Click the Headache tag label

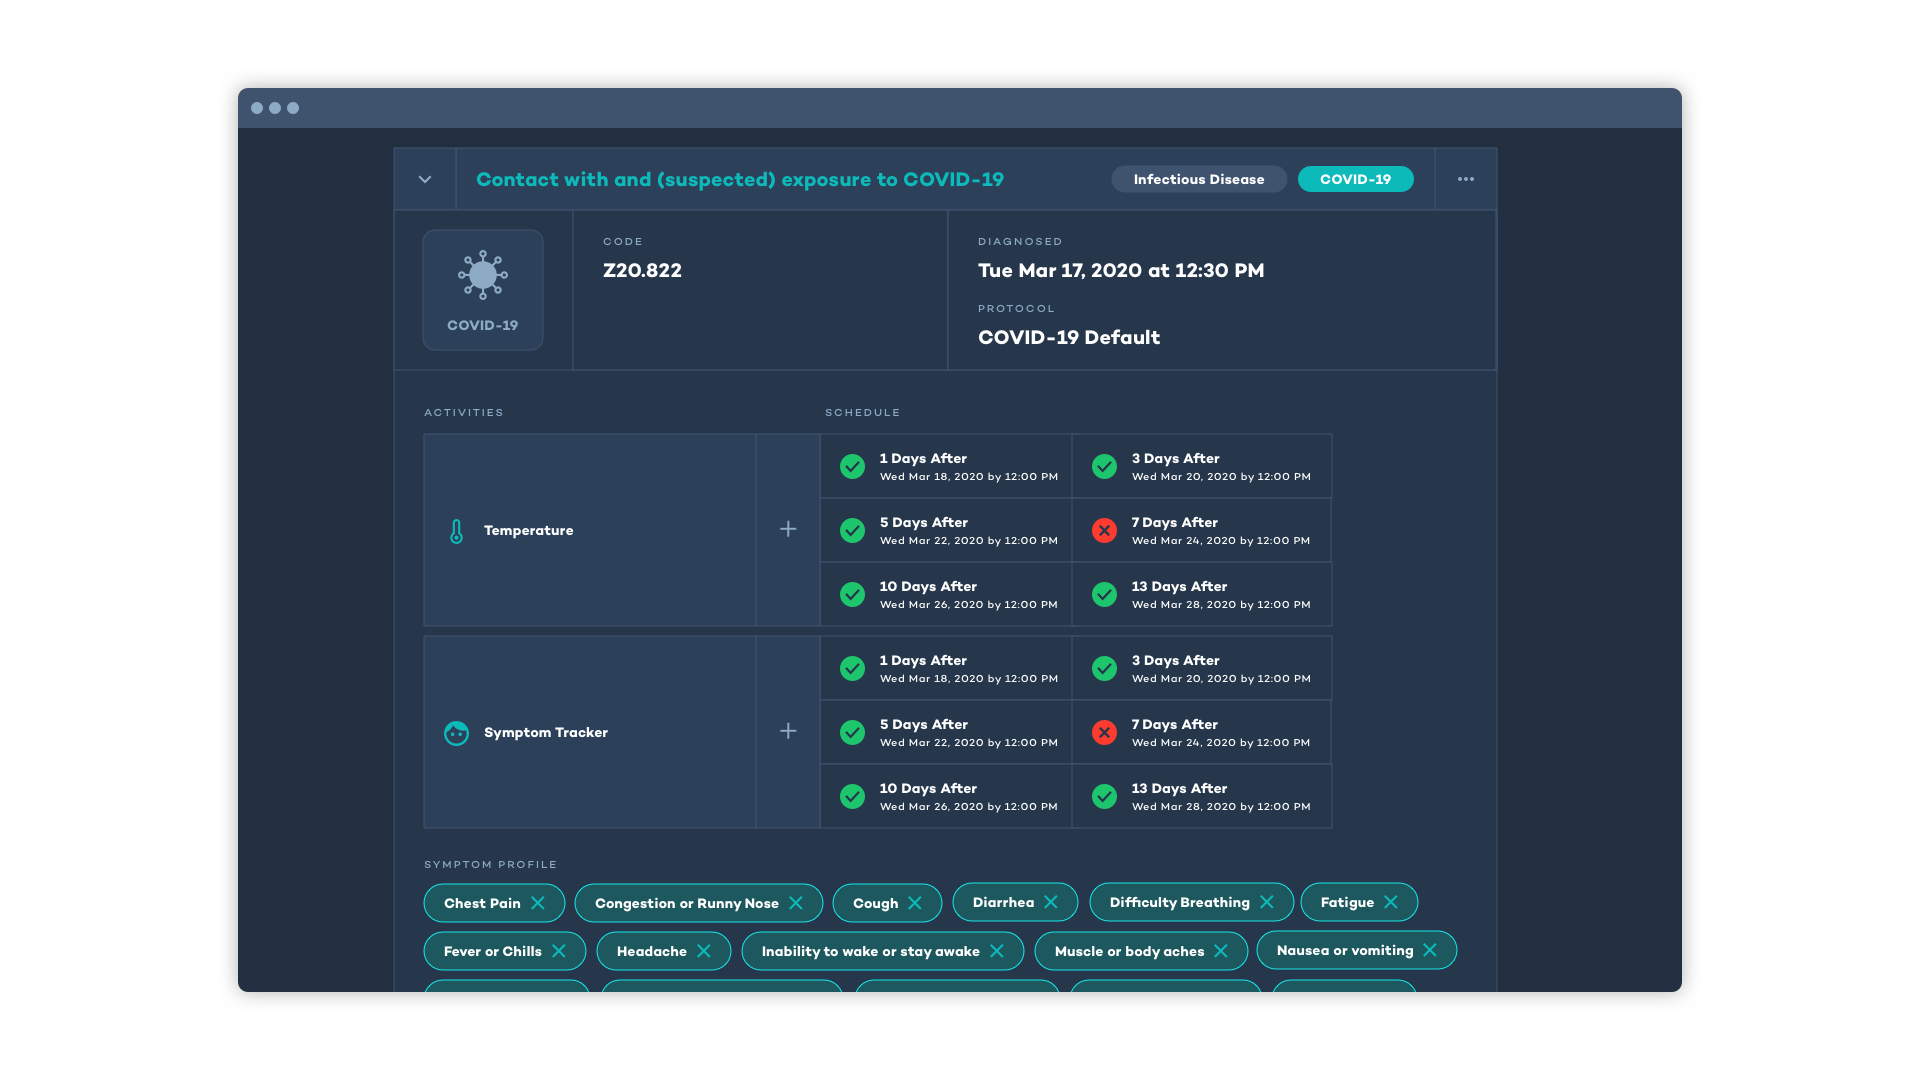[652, 951]
